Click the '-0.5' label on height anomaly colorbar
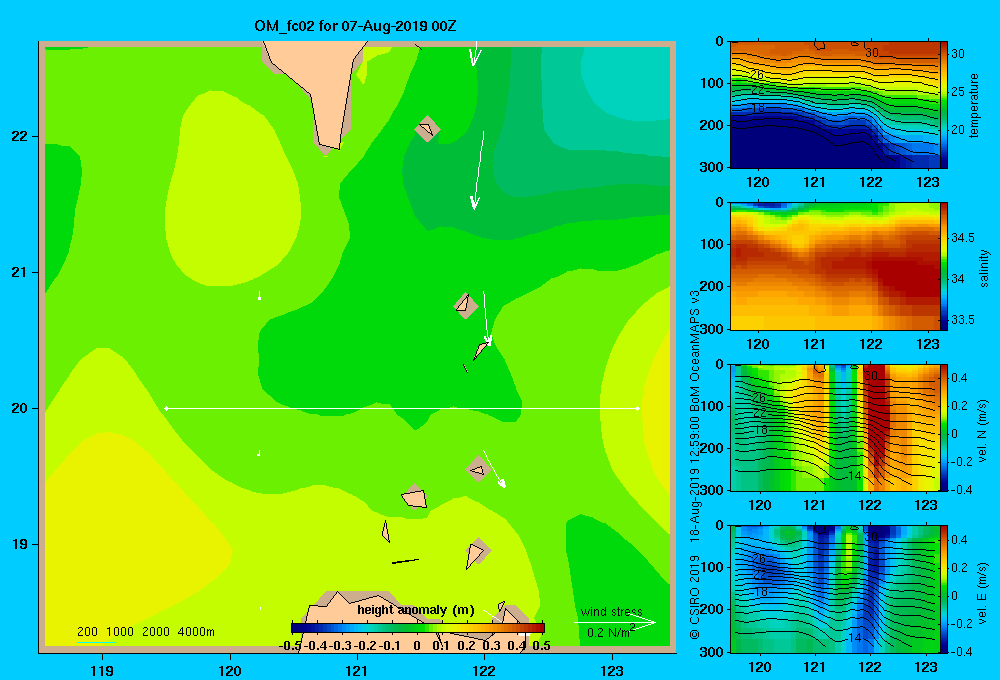The width and height of the screenshot is (1000, 680). point(290,645)
